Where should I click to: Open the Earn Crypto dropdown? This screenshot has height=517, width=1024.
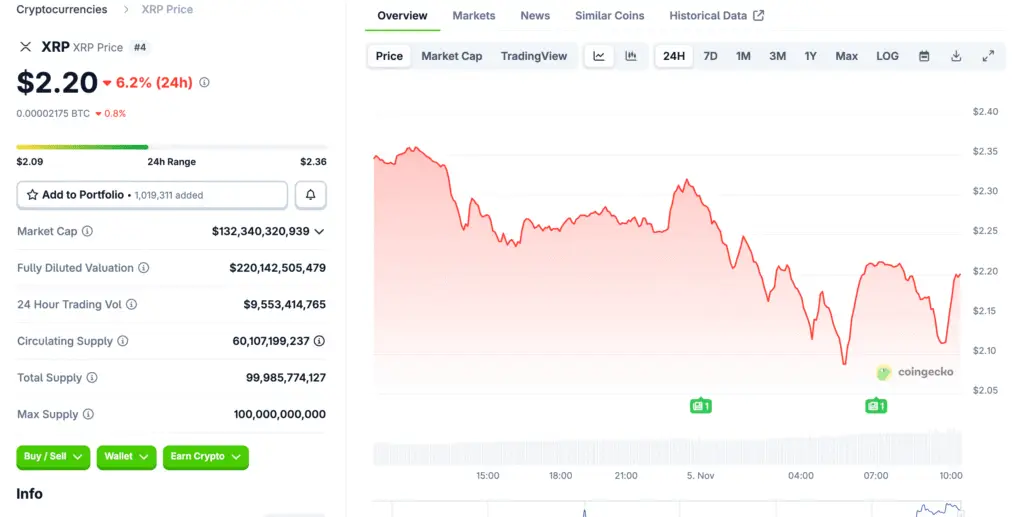click(x=205, y=457)
